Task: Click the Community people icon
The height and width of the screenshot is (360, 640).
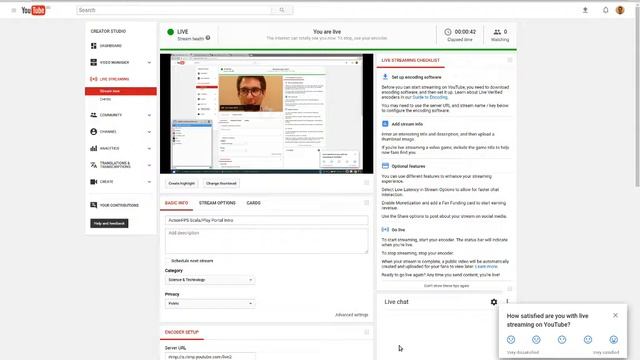Action: 93,115
